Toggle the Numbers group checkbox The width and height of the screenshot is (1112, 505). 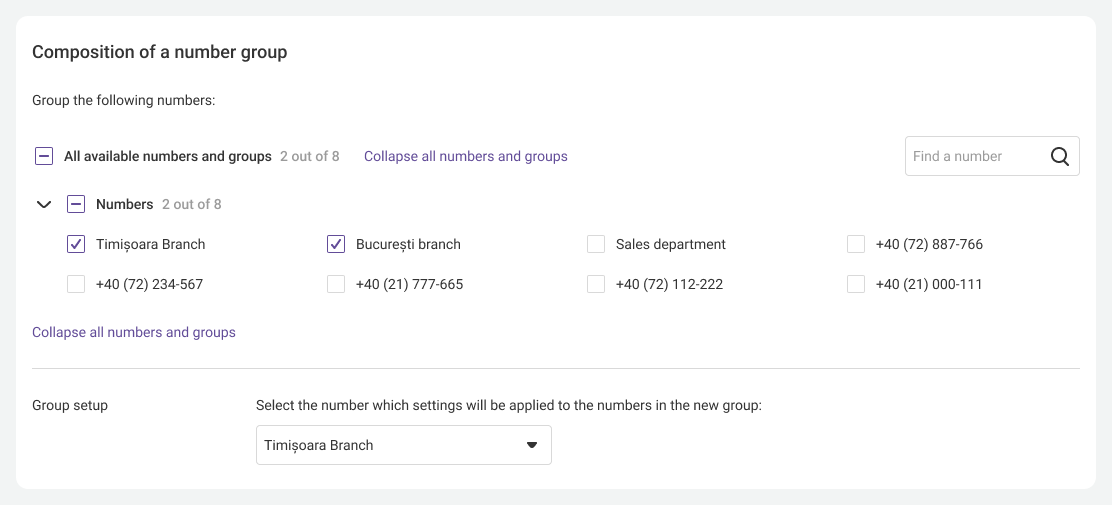76,204
